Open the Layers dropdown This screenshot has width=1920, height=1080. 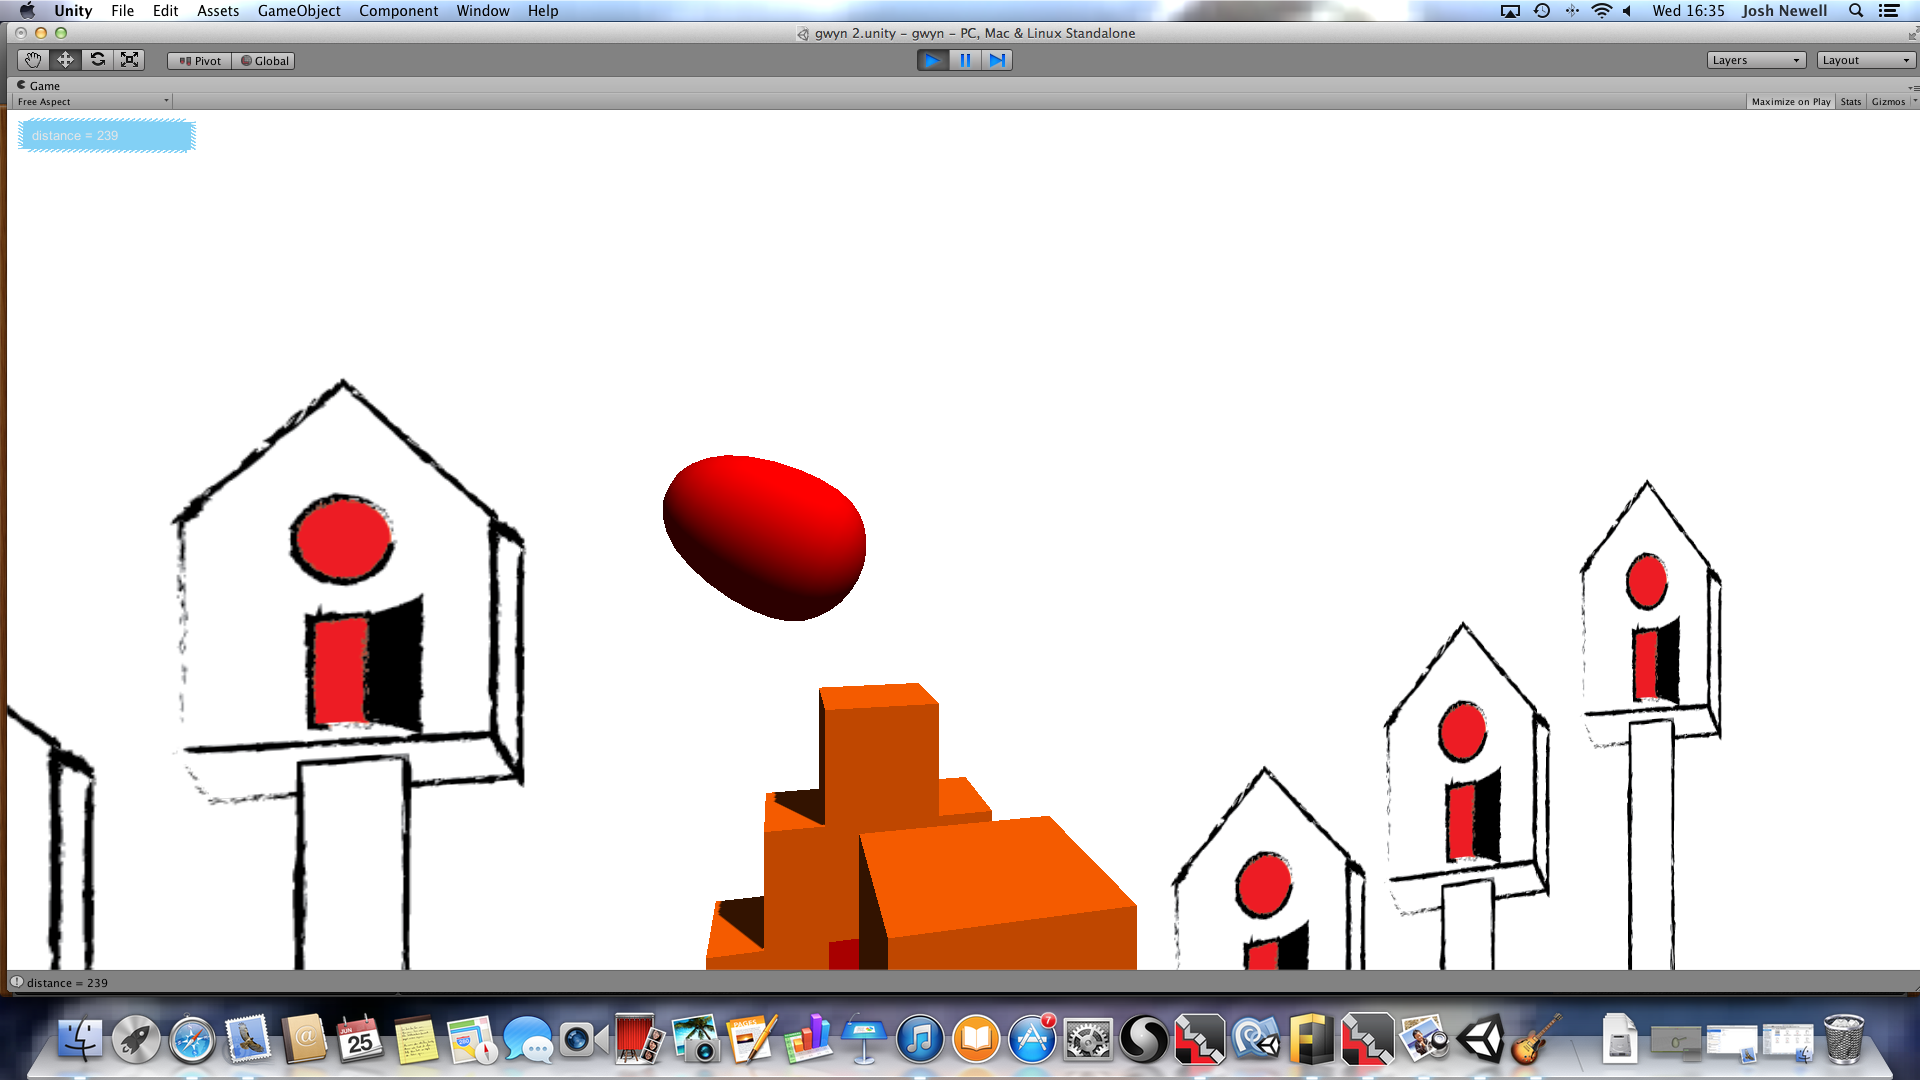(1755, 60)
